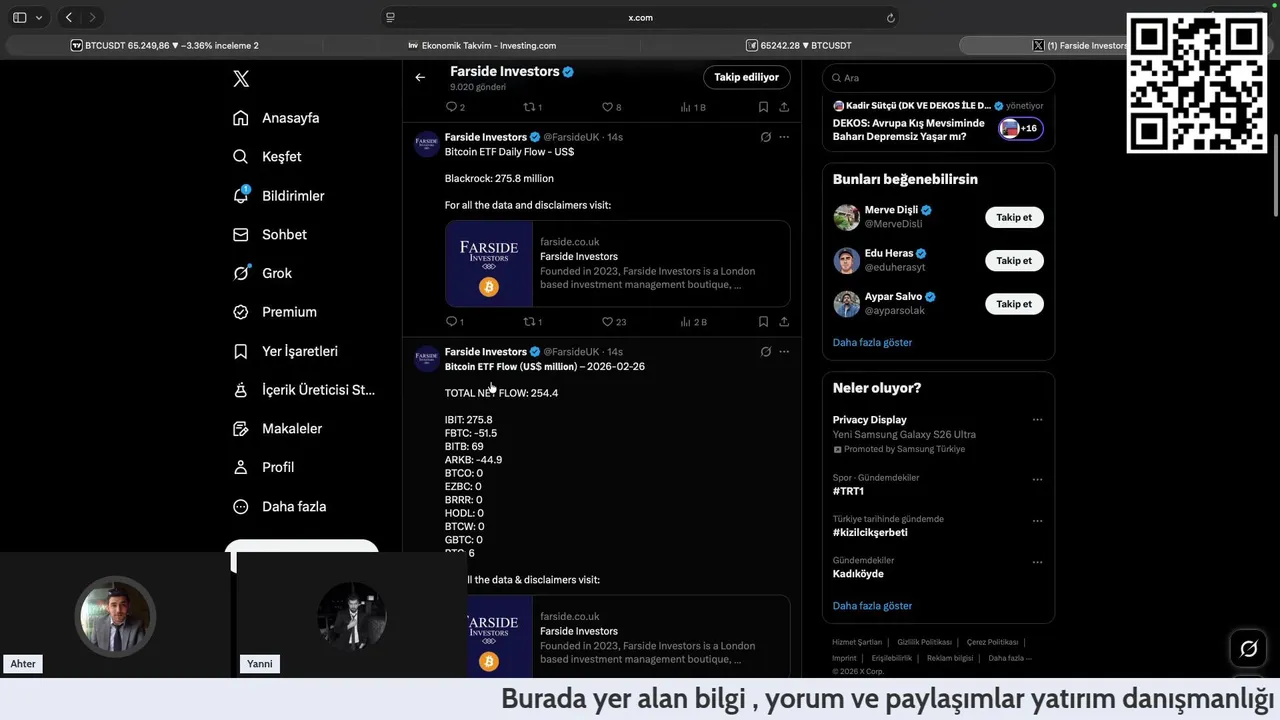
Task: Open more options for #TRT1 trend
Action: pos(1037,479)
